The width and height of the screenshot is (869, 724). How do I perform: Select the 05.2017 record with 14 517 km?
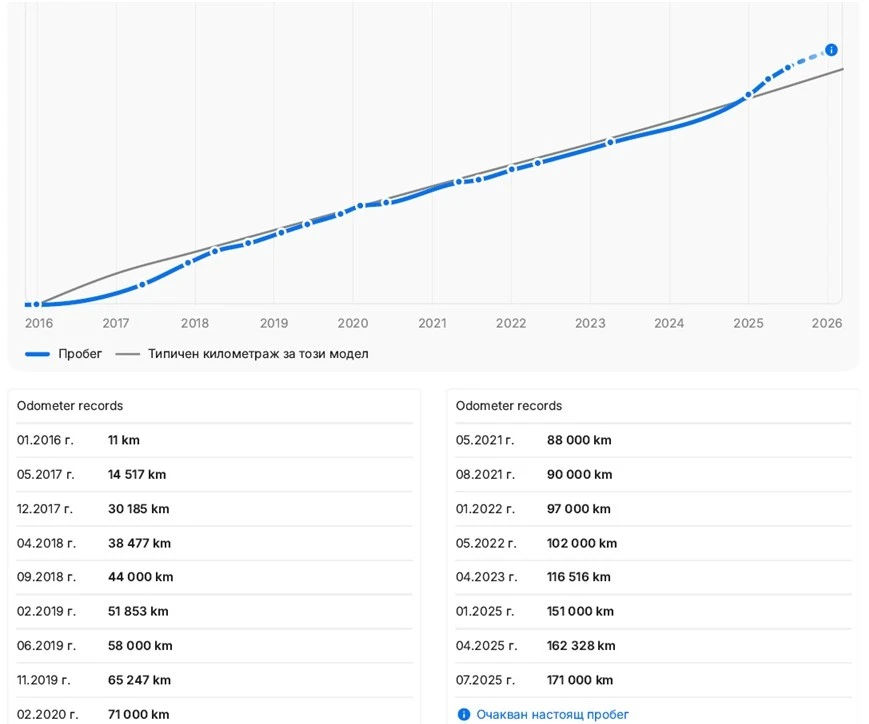(214, 474)
